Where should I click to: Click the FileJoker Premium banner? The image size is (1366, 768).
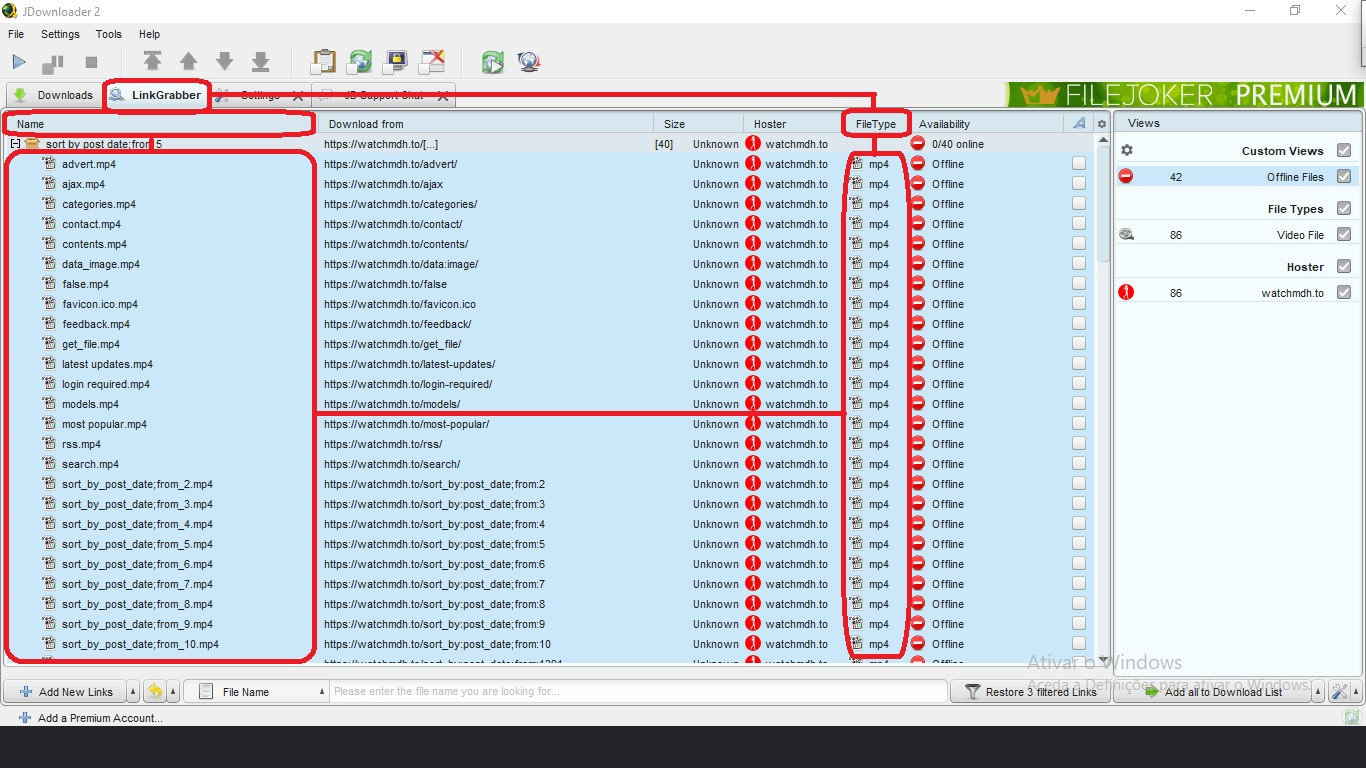[1184, 95]
